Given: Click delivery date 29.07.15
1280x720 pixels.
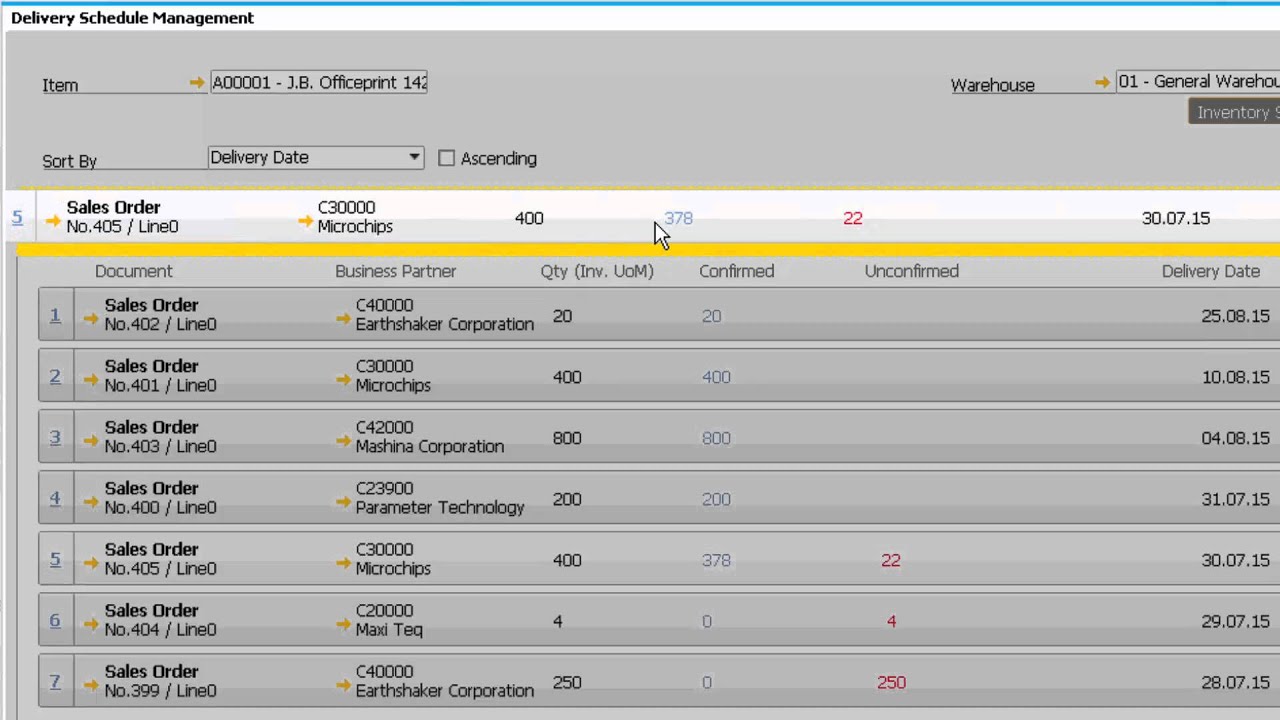Looking at the screenshot, I should [x=1235, y=621].
